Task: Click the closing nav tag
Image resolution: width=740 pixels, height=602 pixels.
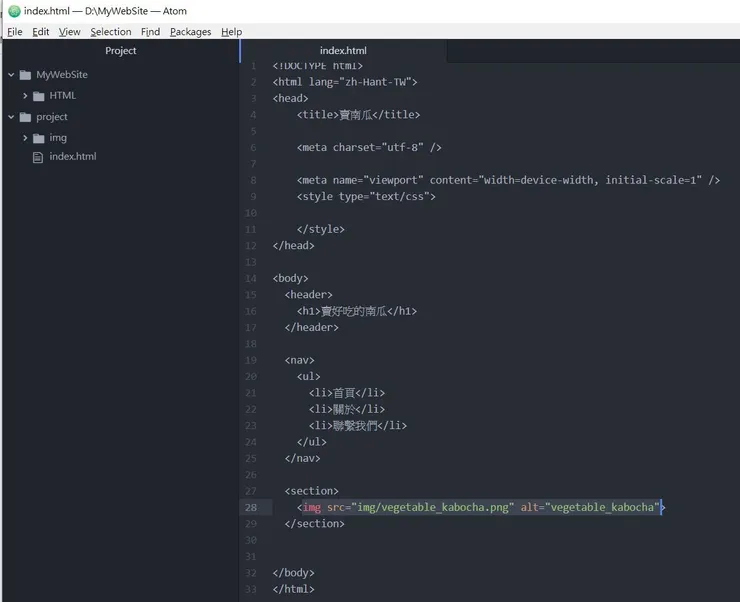Action: pyautogui.click(x=303, y=458)
